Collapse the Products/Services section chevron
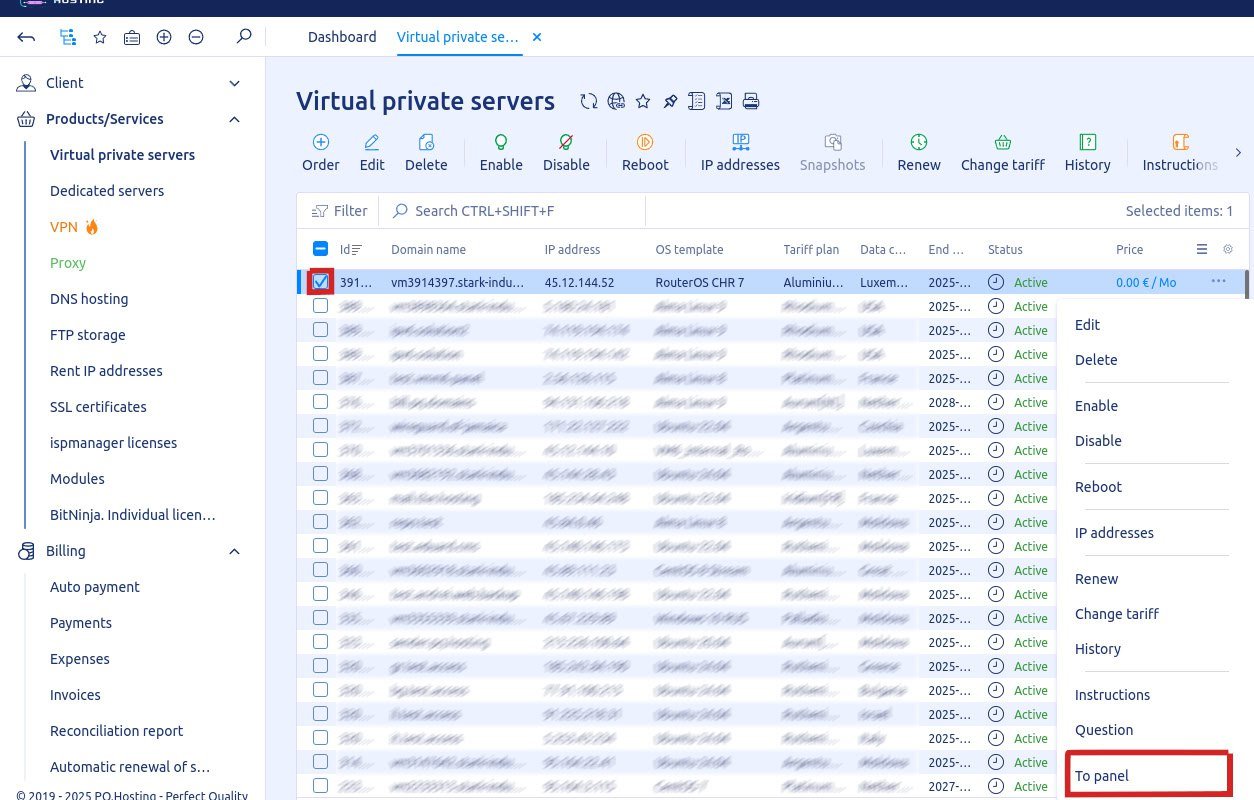This screenshot has height=800, width=1254. tap(235, 119)
